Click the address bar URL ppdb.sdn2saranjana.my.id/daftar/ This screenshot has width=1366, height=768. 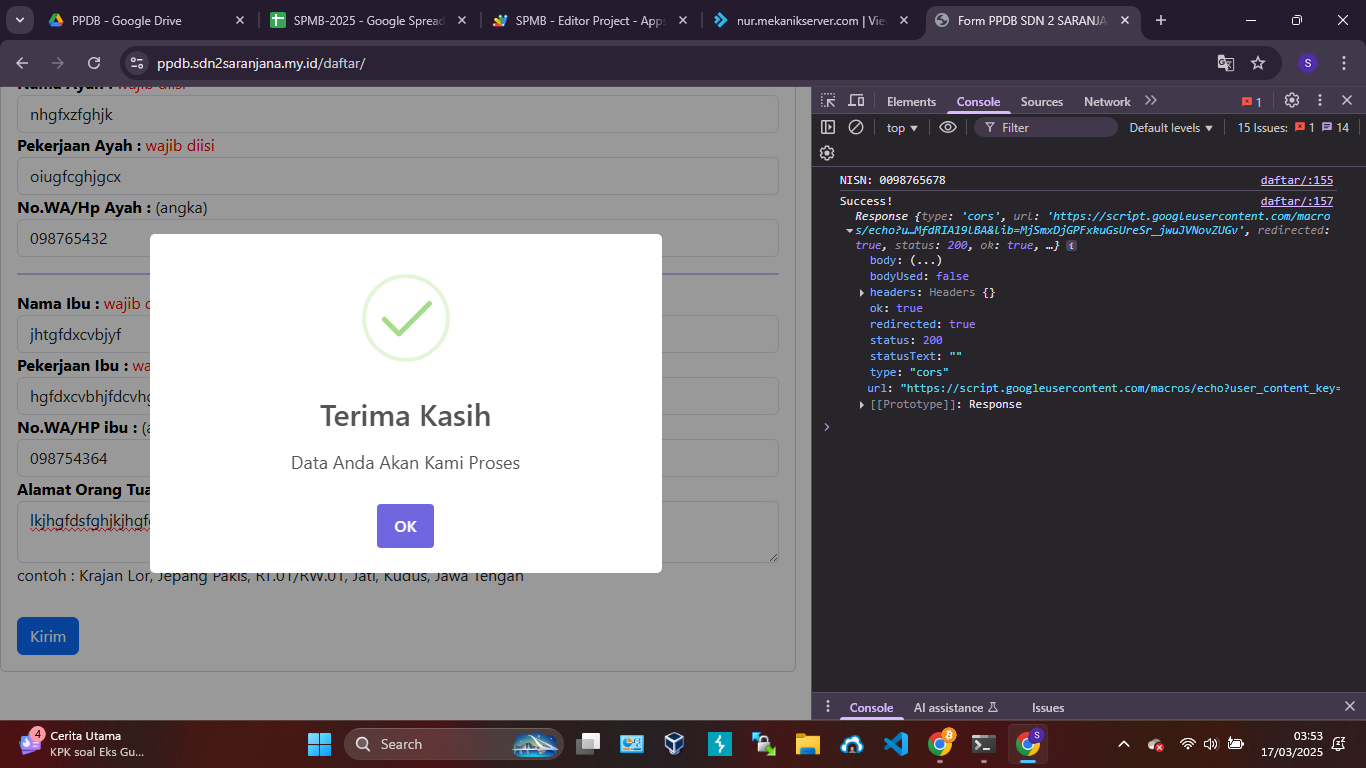(x=261, y=63)
